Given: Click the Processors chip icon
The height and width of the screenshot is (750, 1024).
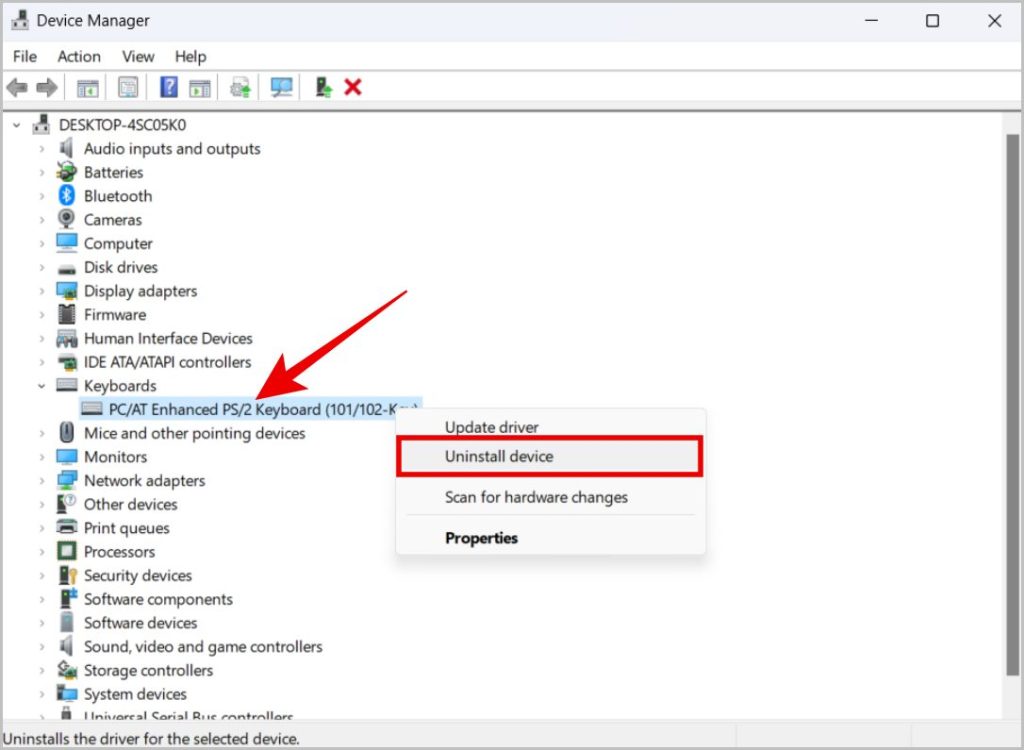Looking at the screenshot, I should (67, 551).
